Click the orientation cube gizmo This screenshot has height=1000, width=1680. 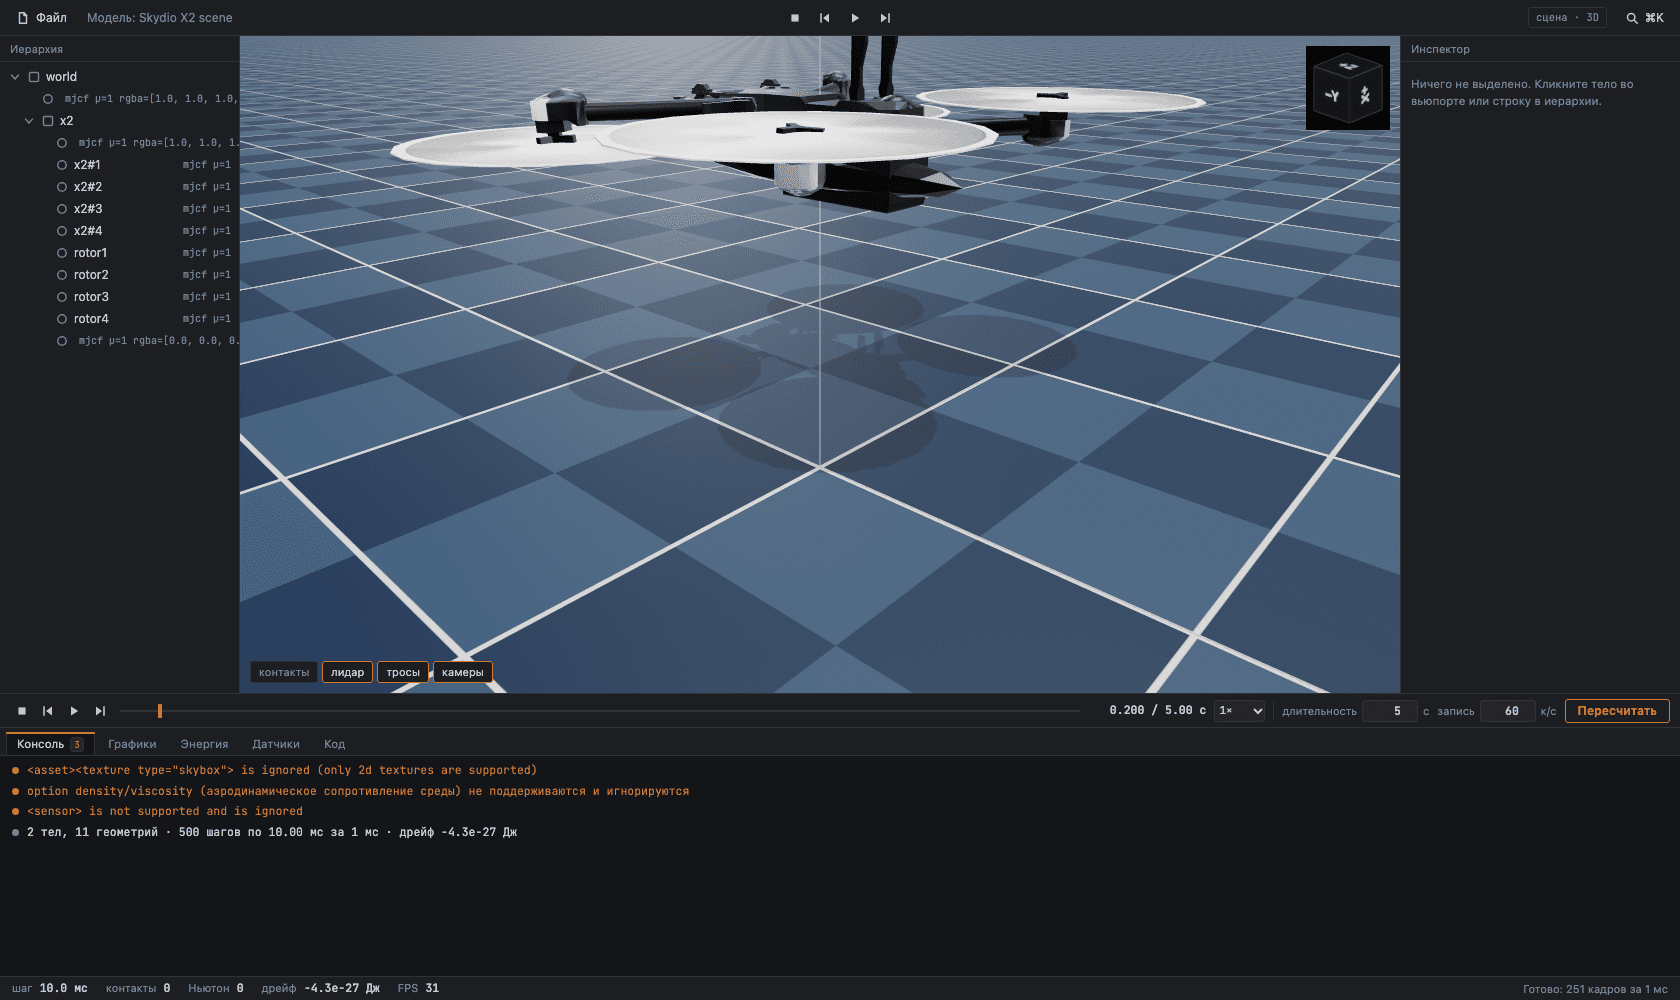click(1348, 88)
